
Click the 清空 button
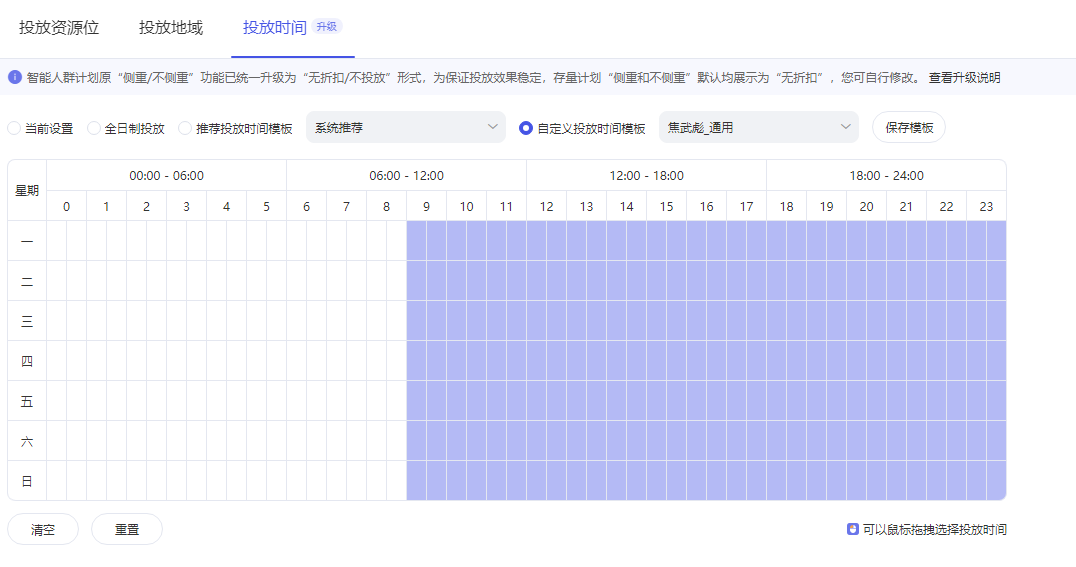click(43, 529)
